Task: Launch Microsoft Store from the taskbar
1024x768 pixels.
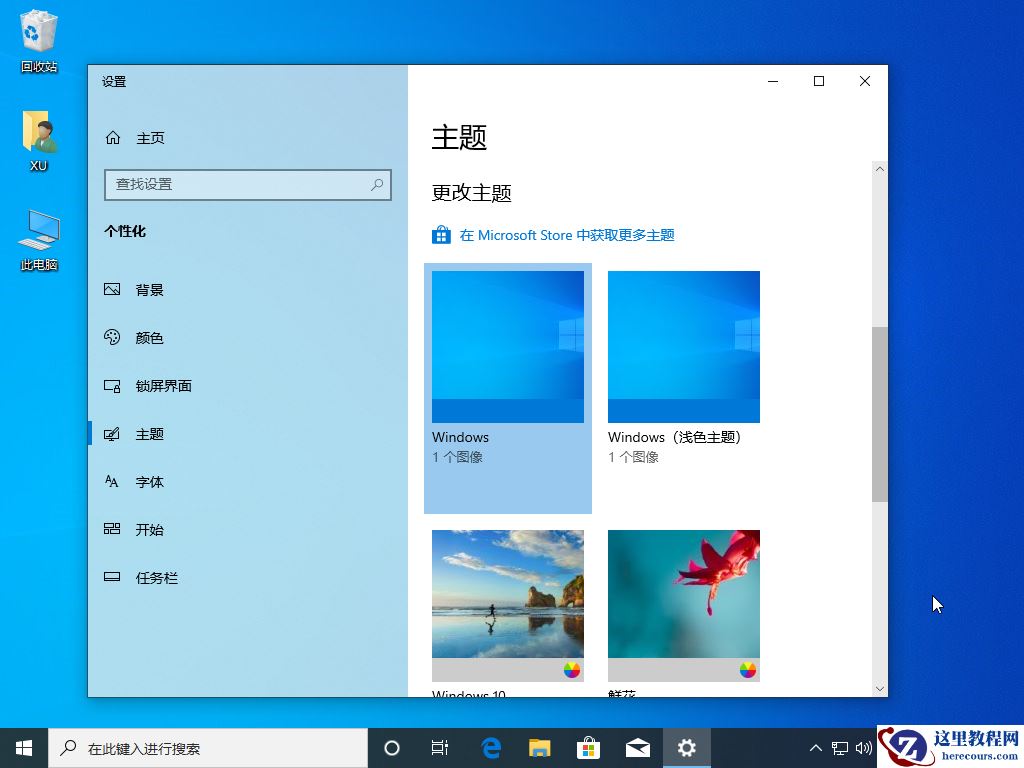Action: [588, 747]
